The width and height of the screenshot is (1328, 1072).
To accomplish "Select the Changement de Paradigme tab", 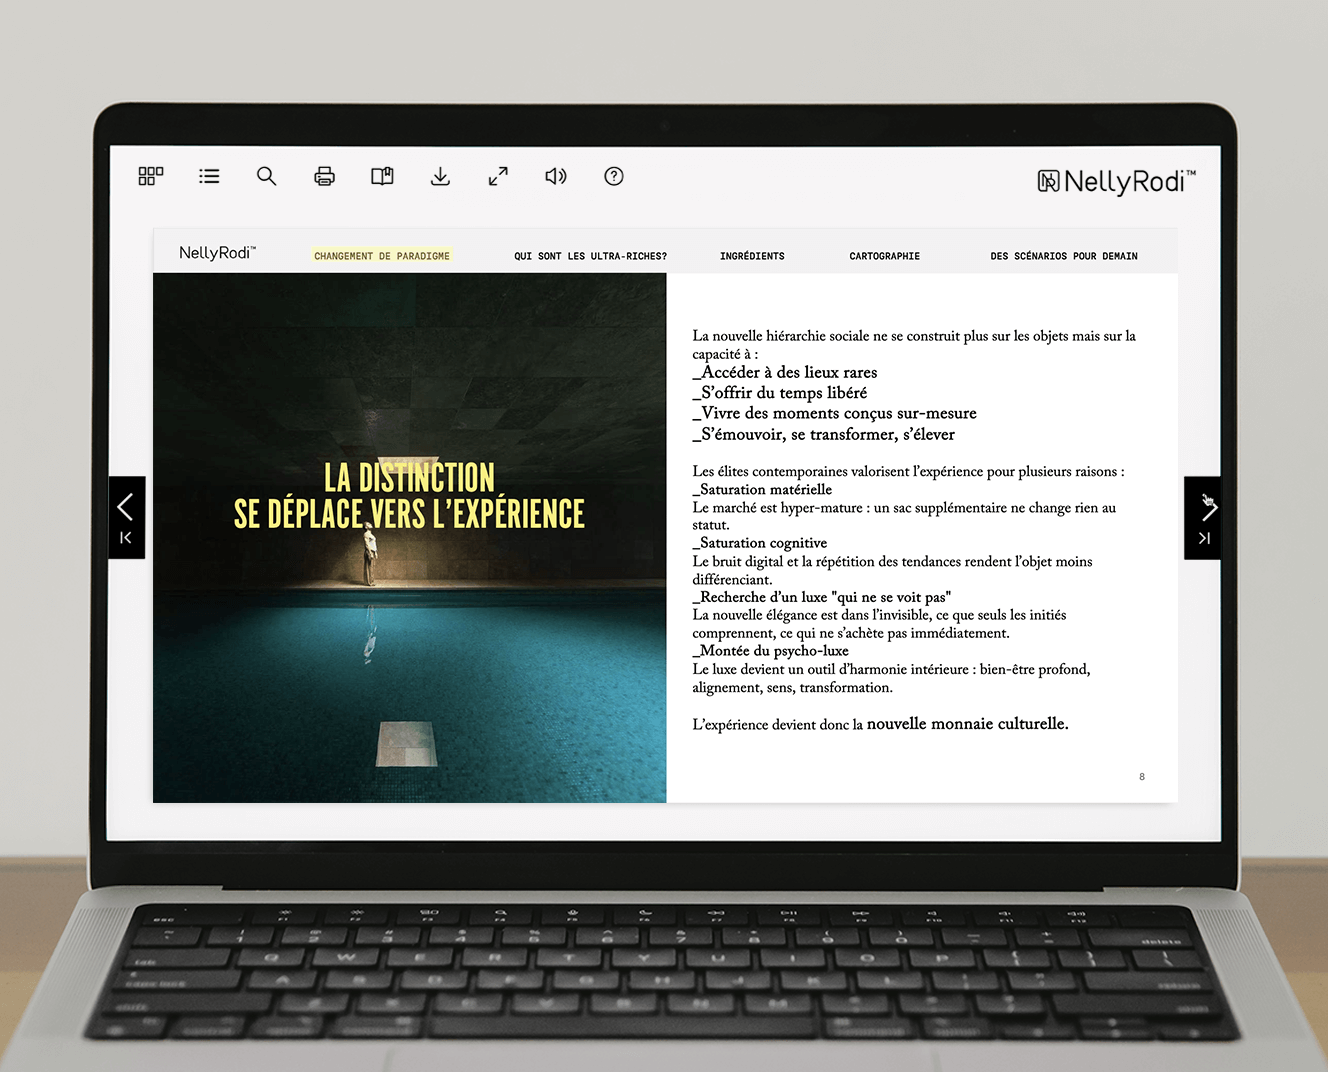I will (x=382, y=256).
